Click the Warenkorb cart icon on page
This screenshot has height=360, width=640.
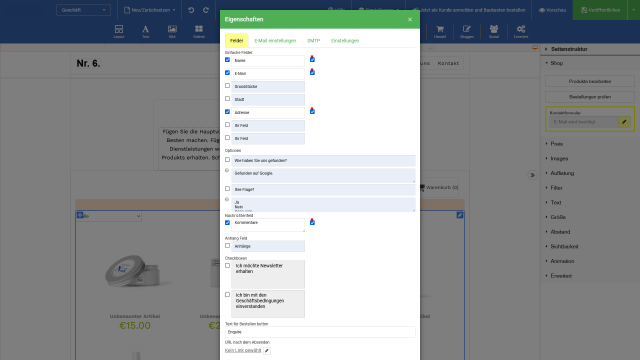[422, 187]
